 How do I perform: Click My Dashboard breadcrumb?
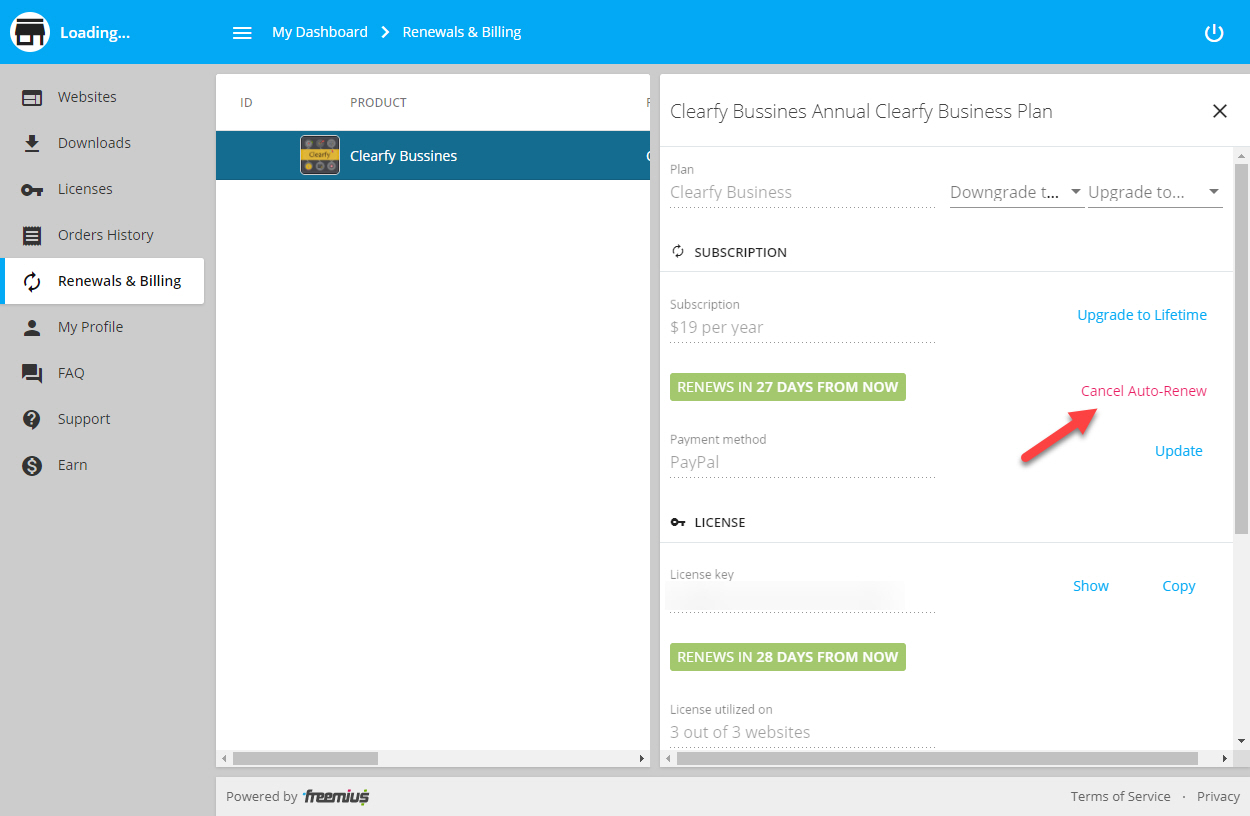[320, 32]
